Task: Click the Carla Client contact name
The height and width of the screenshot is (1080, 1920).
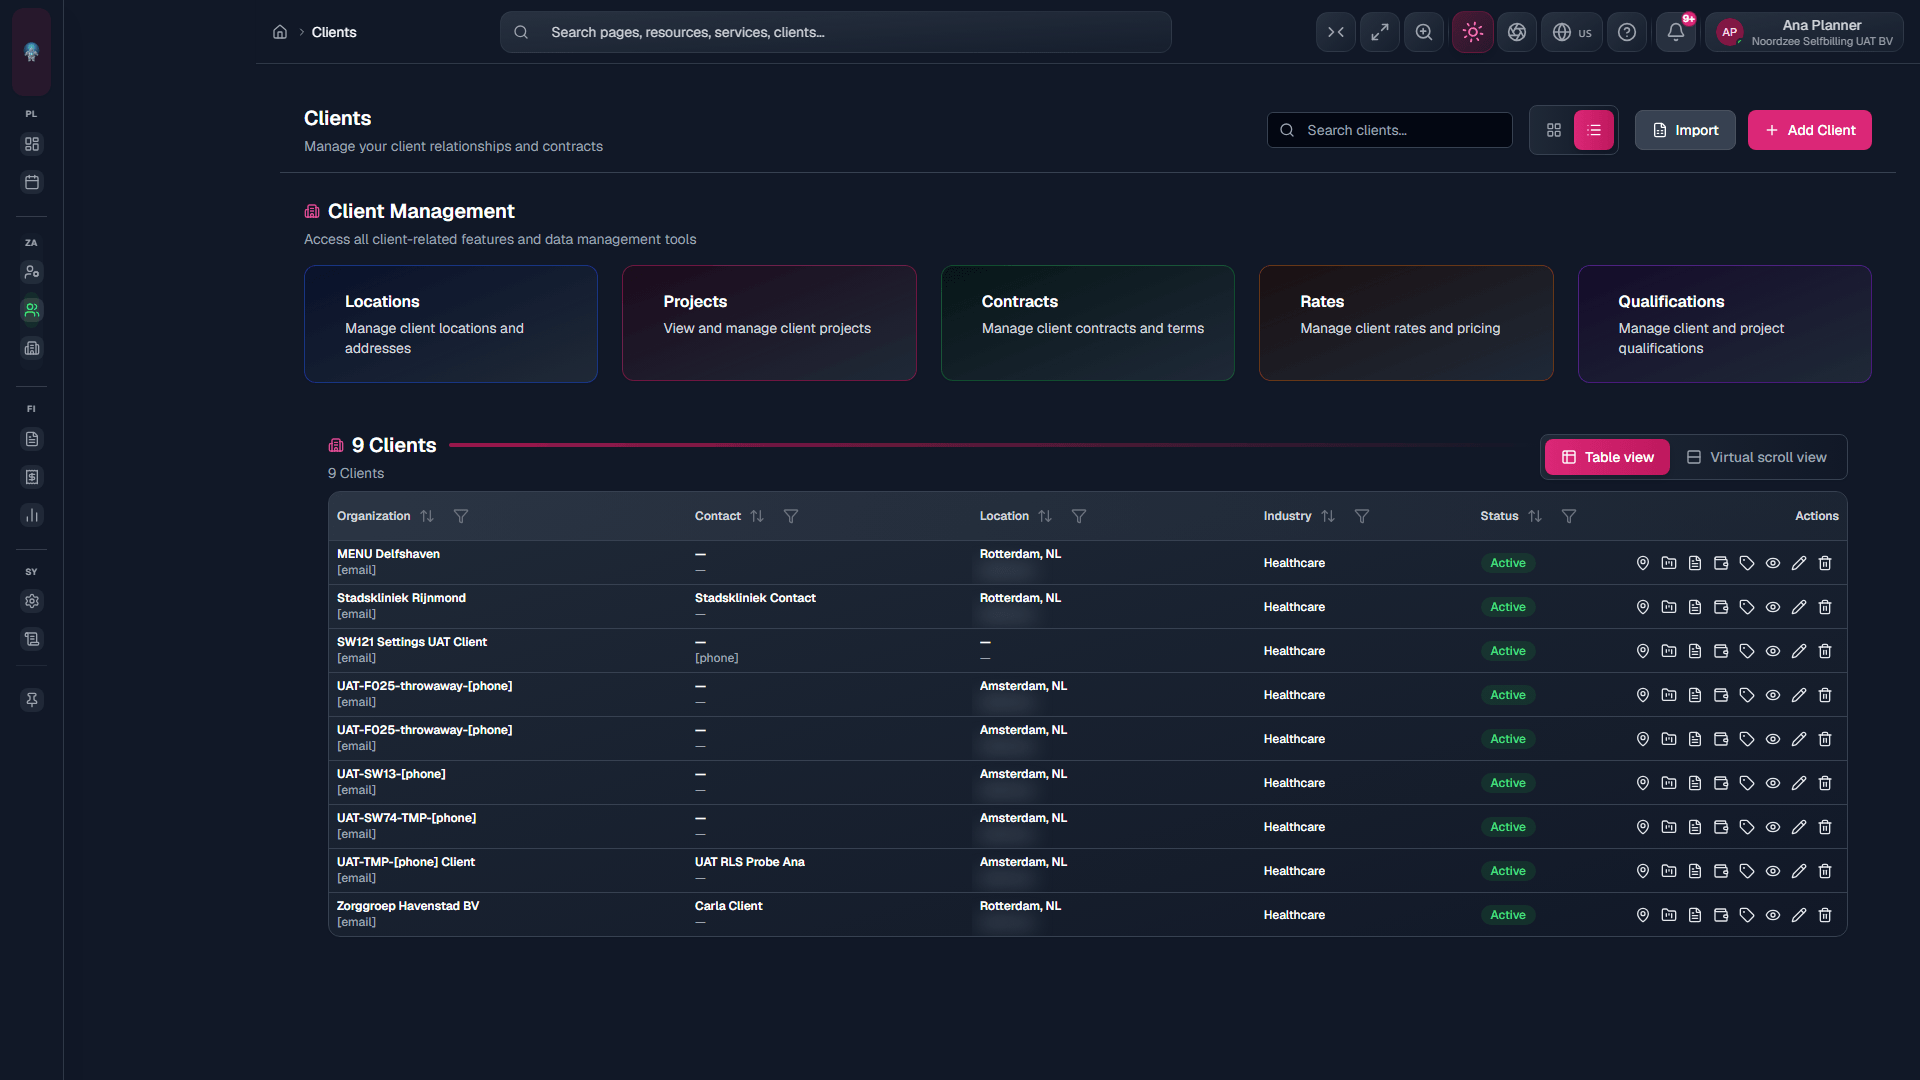Action: [x=728, y=906]
